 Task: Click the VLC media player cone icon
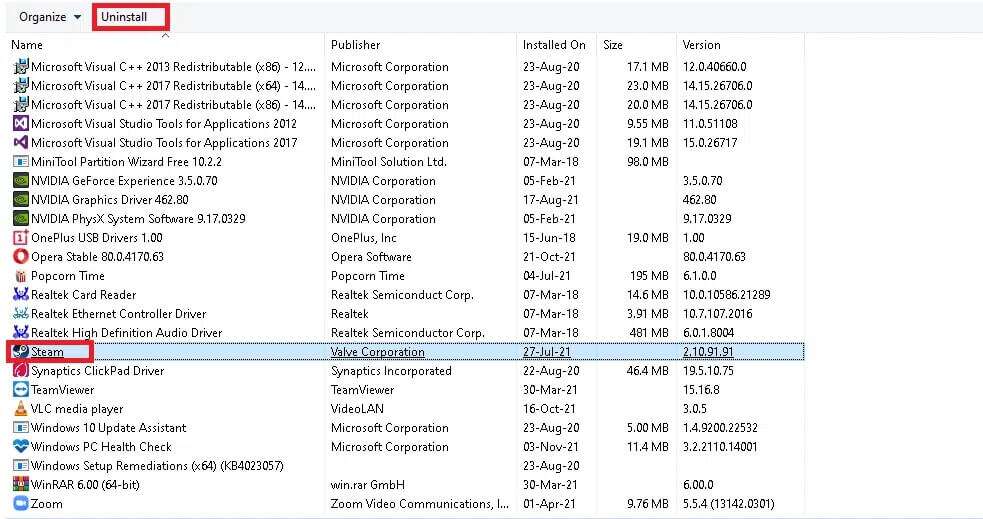pyautogui.click(x=21, y=409)
